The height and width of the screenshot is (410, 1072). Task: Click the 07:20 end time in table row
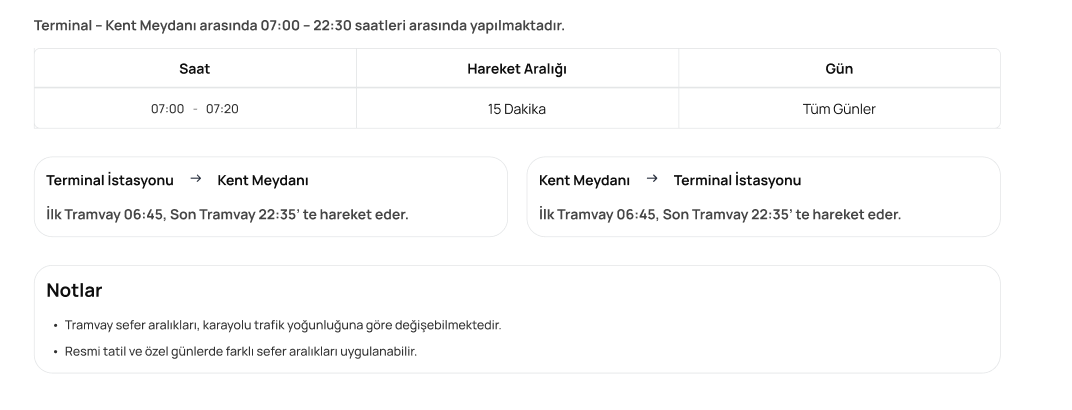222,109
